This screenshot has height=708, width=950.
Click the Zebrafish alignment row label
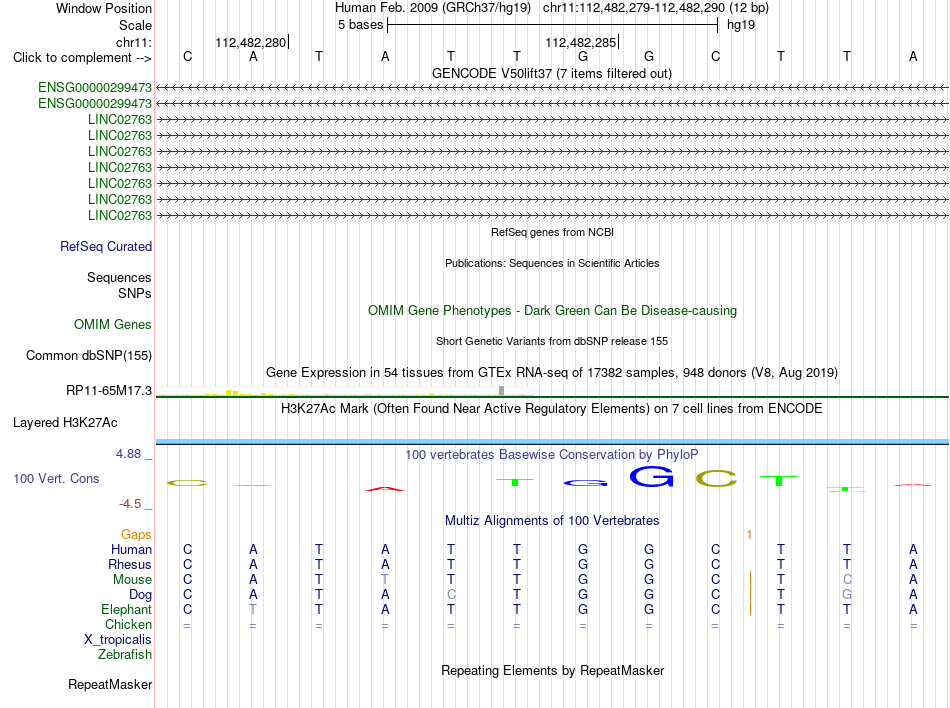(125, 655)
